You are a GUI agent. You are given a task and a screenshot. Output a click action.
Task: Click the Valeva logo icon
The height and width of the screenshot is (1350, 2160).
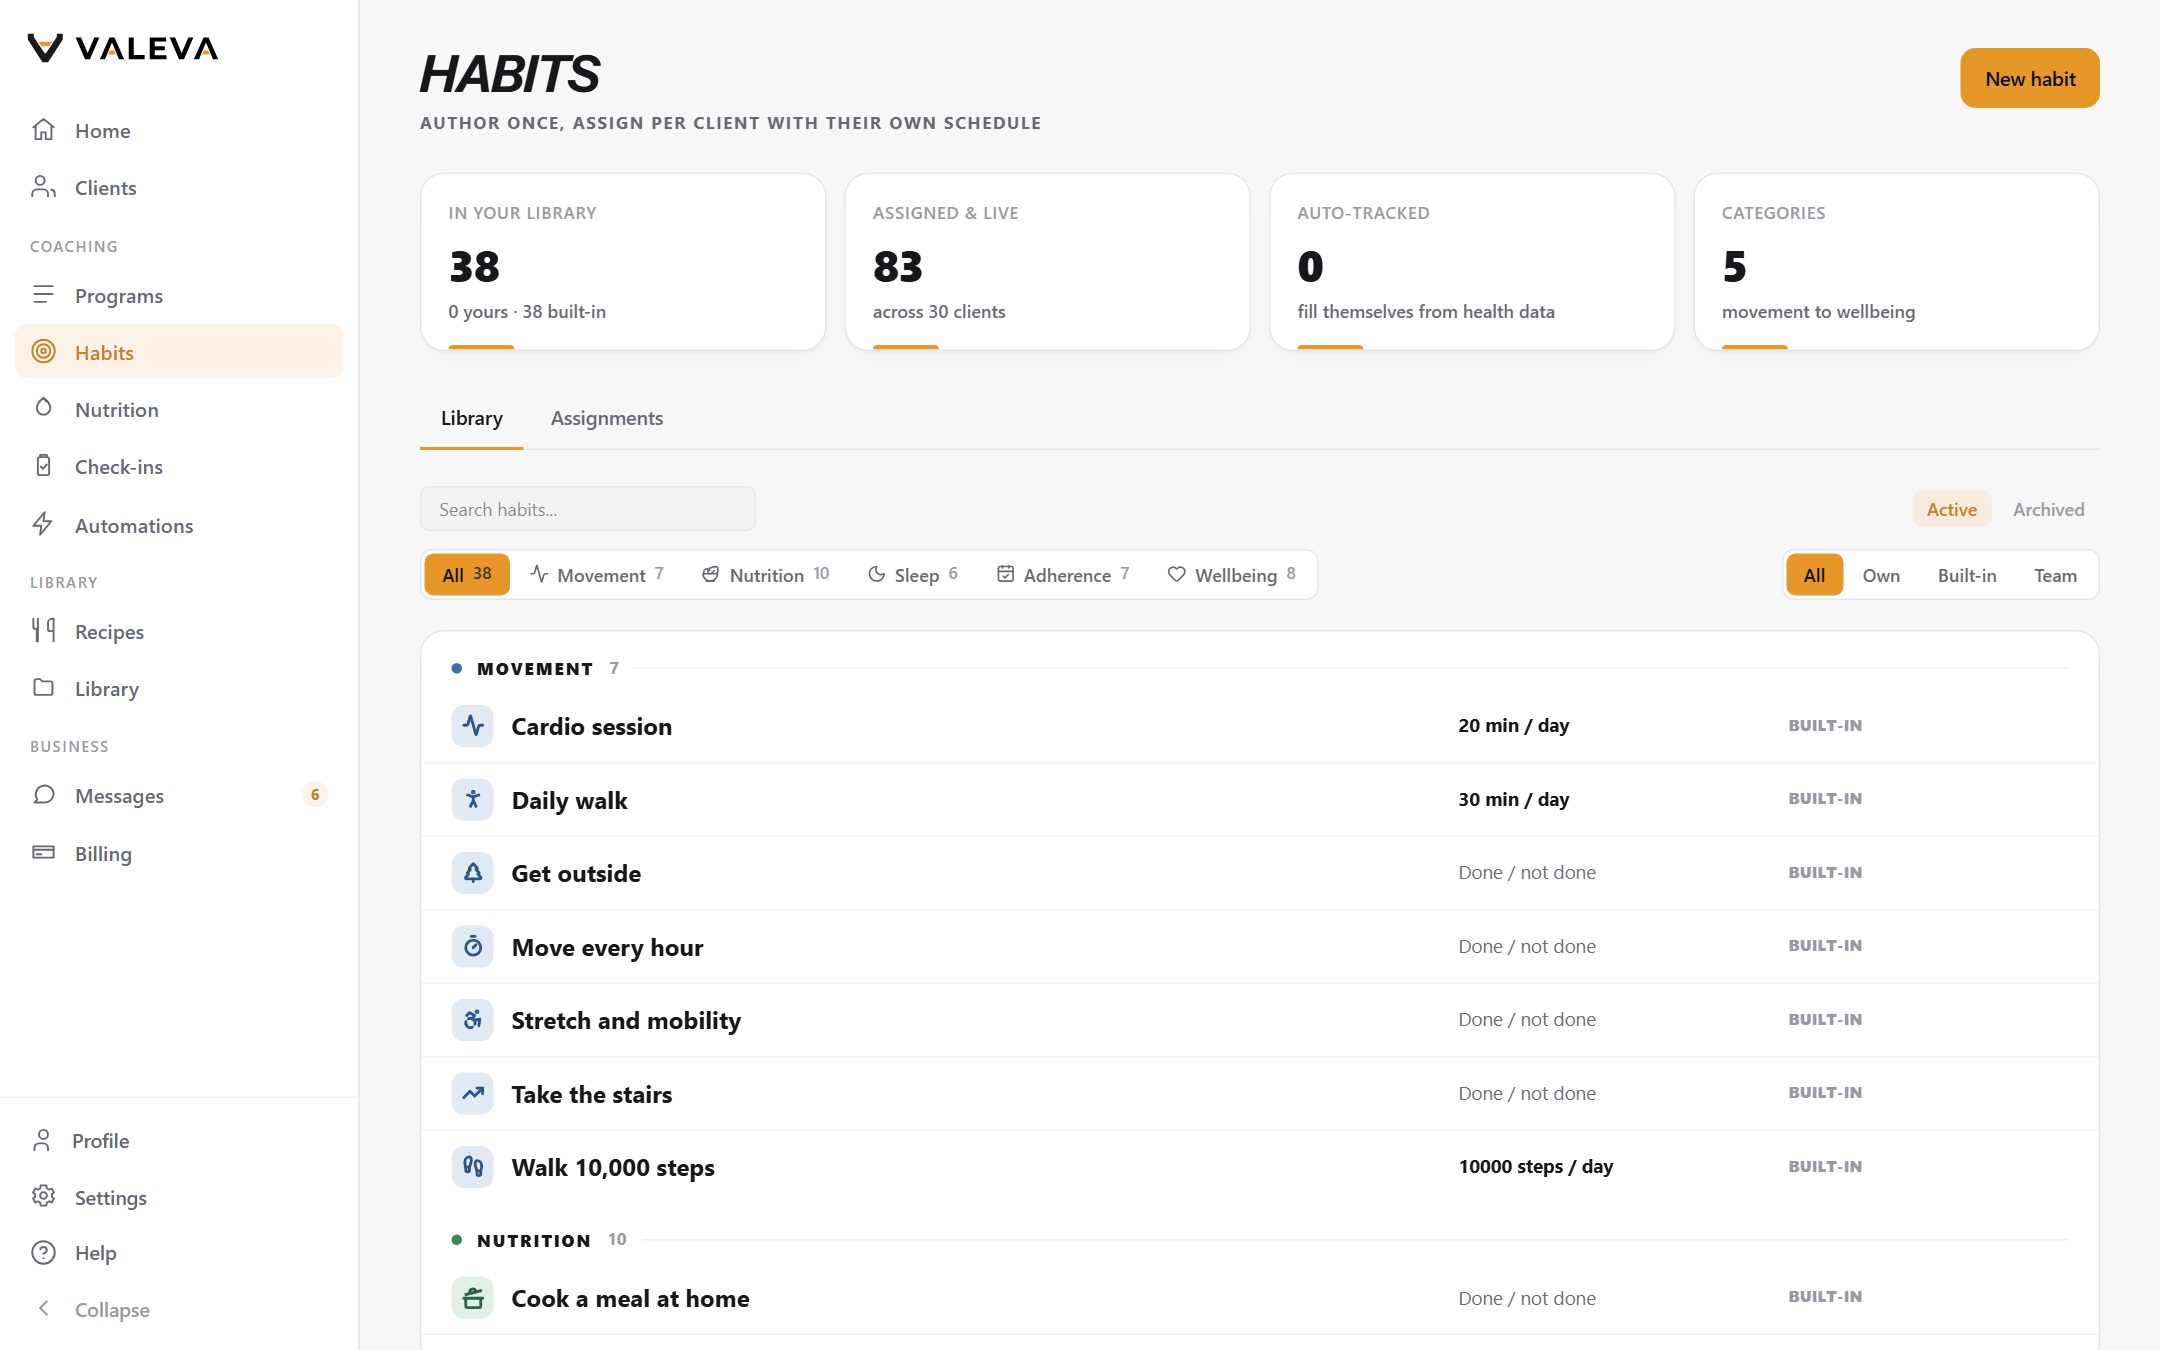(45, 48)
